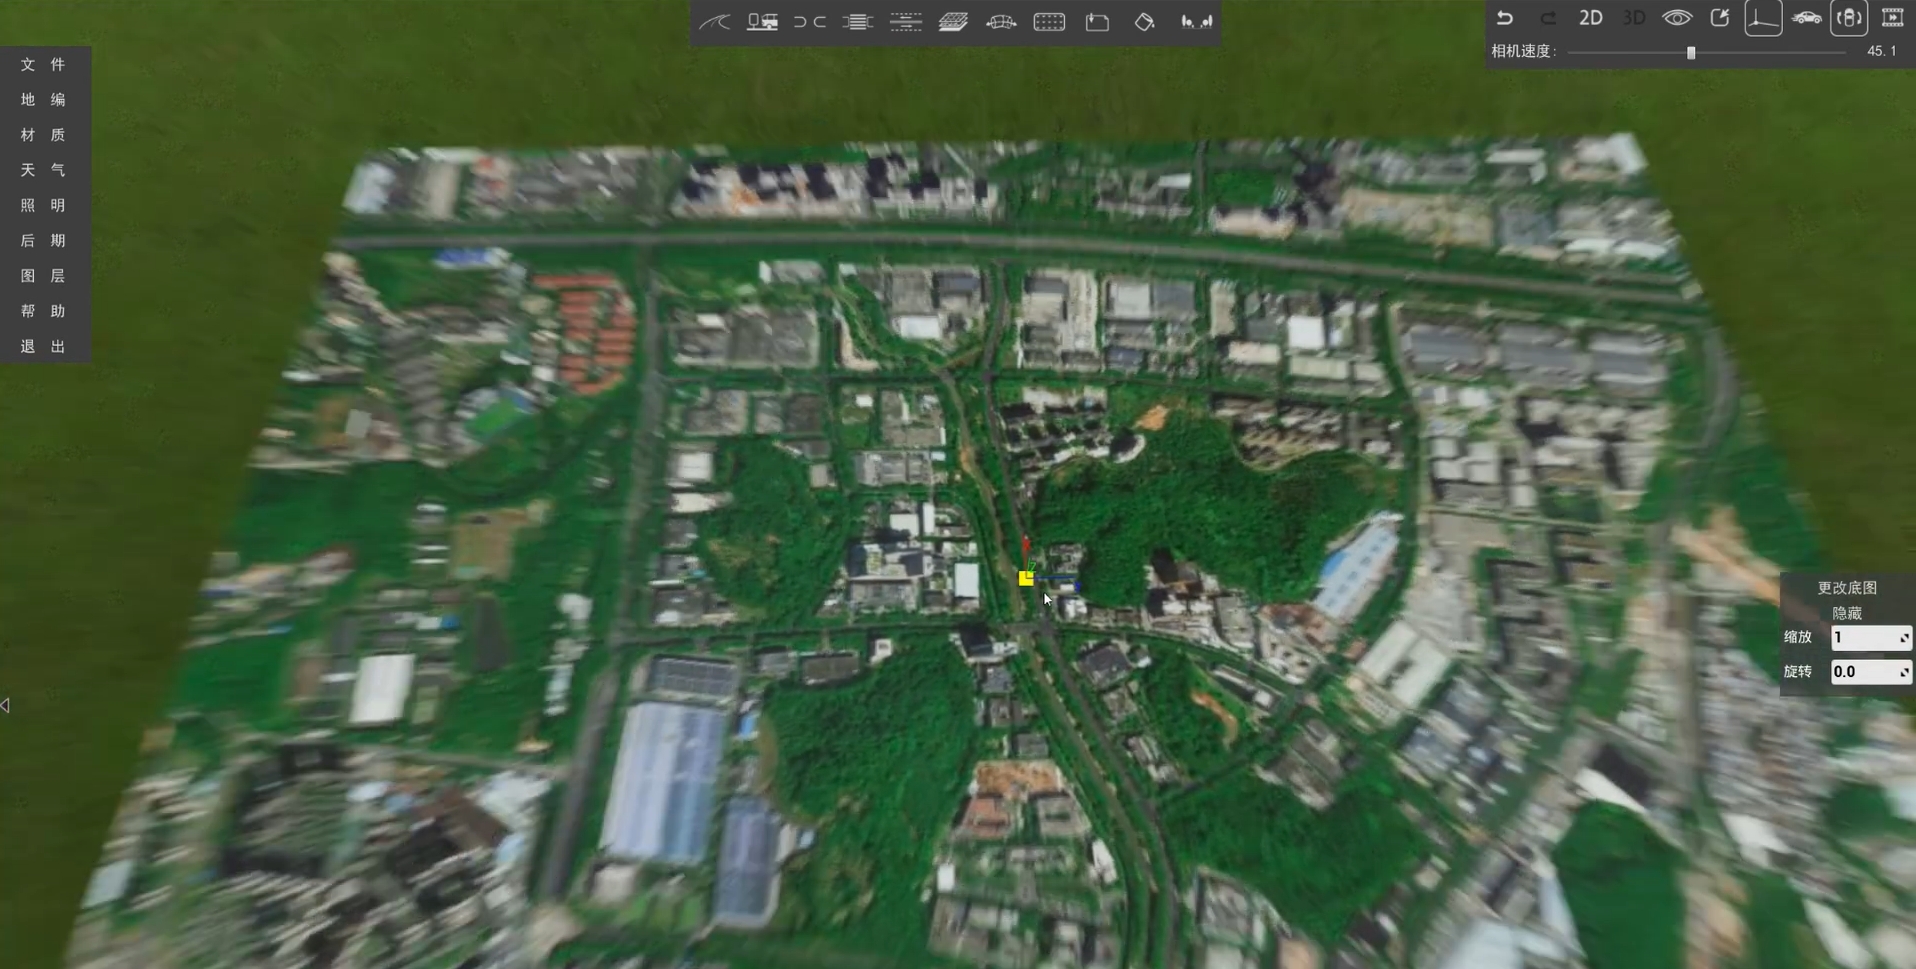Click the 旋转 field stepper arrows
Viewport: 1916px width, 969px height.
point(1904,671)
